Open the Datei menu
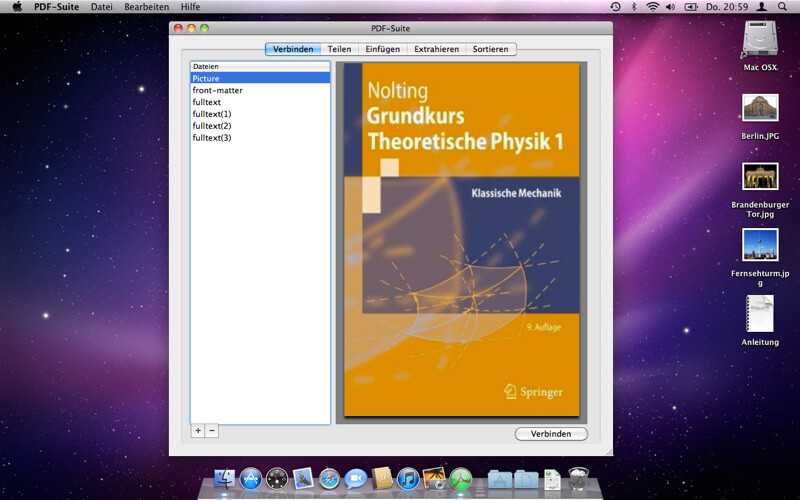 pos(102,7)
